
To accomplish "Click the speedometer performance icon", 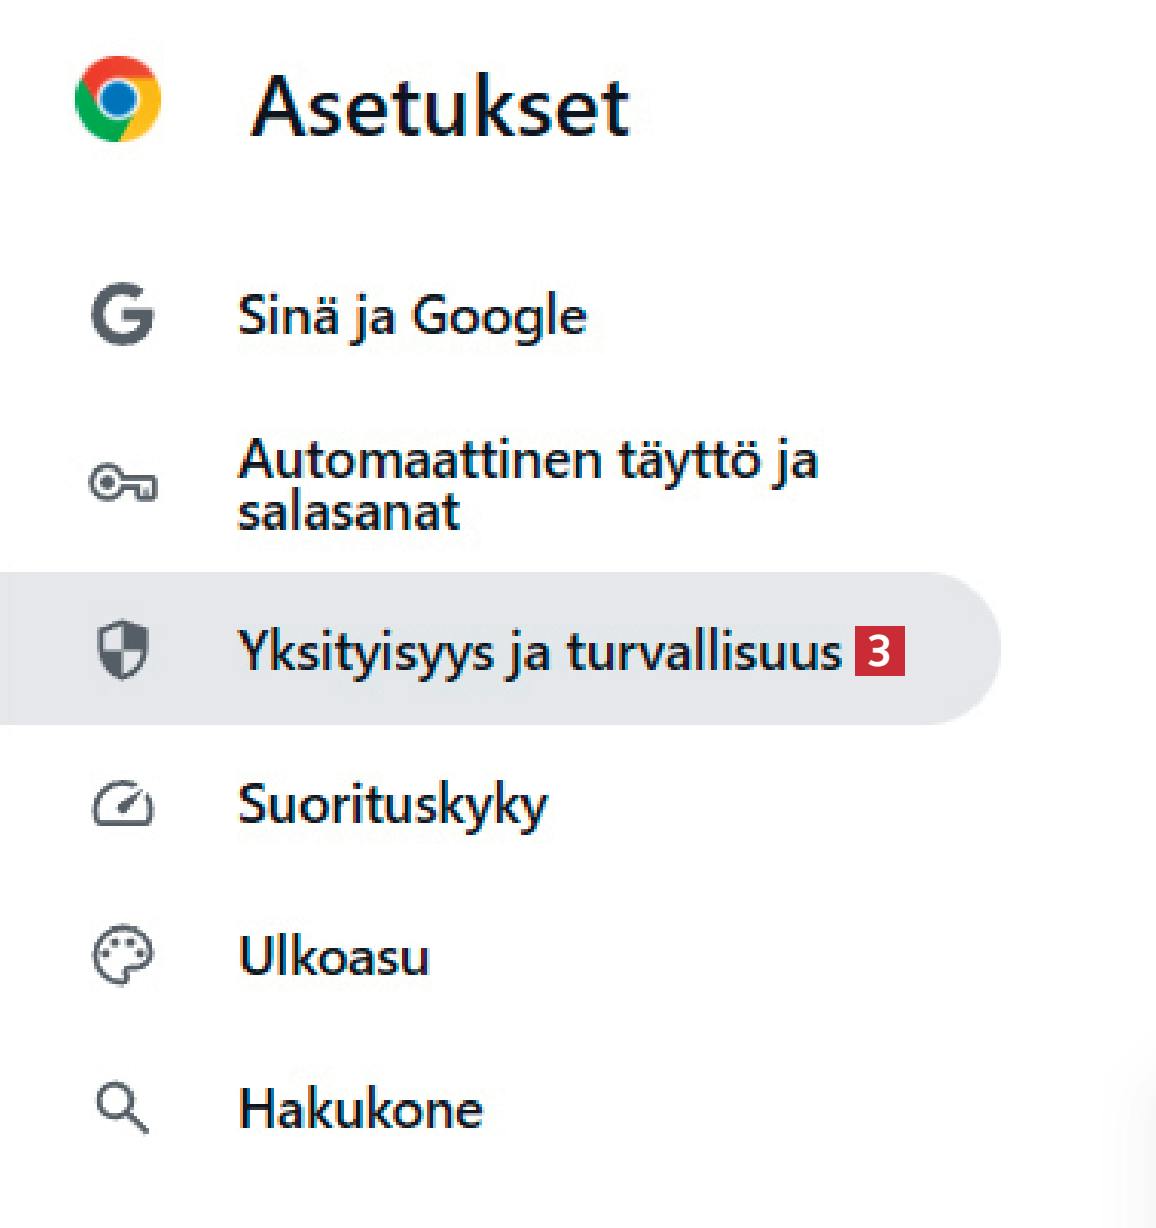I will coord(123,805).
